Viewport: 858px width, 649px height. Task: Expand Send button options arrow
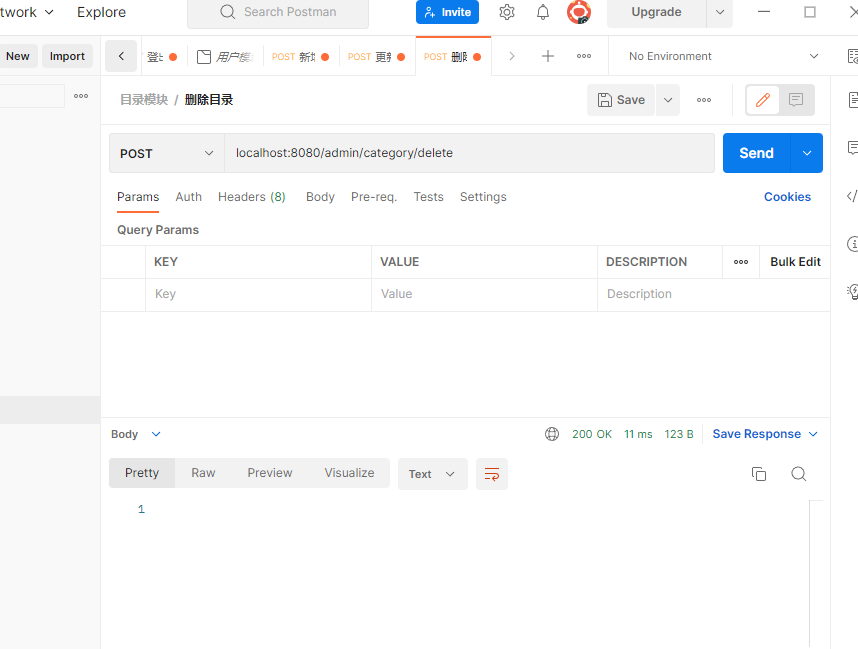807,153
